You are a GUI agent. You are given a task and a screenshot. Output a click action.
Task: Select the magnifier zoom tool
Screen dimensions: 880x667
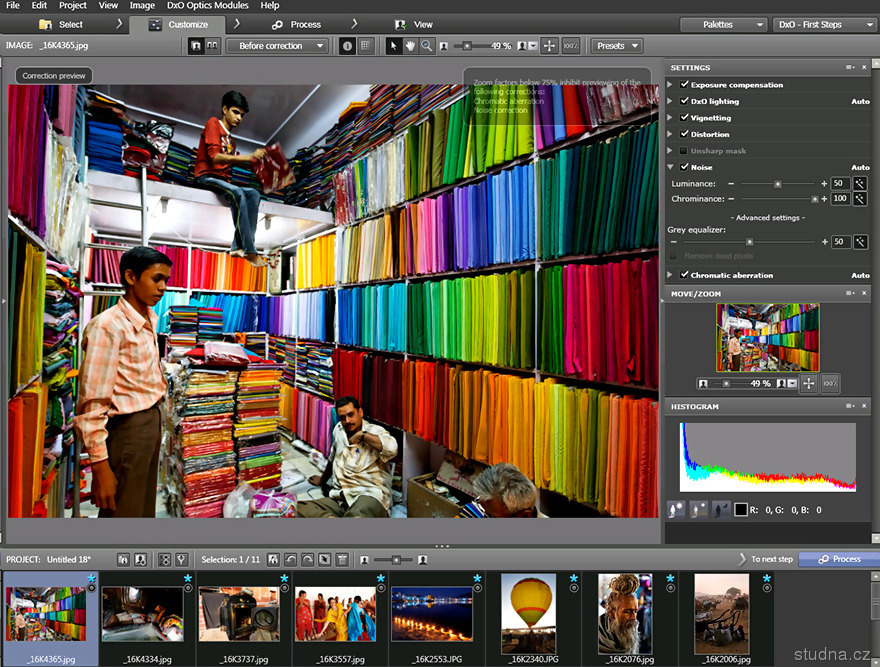pos(426,46)
